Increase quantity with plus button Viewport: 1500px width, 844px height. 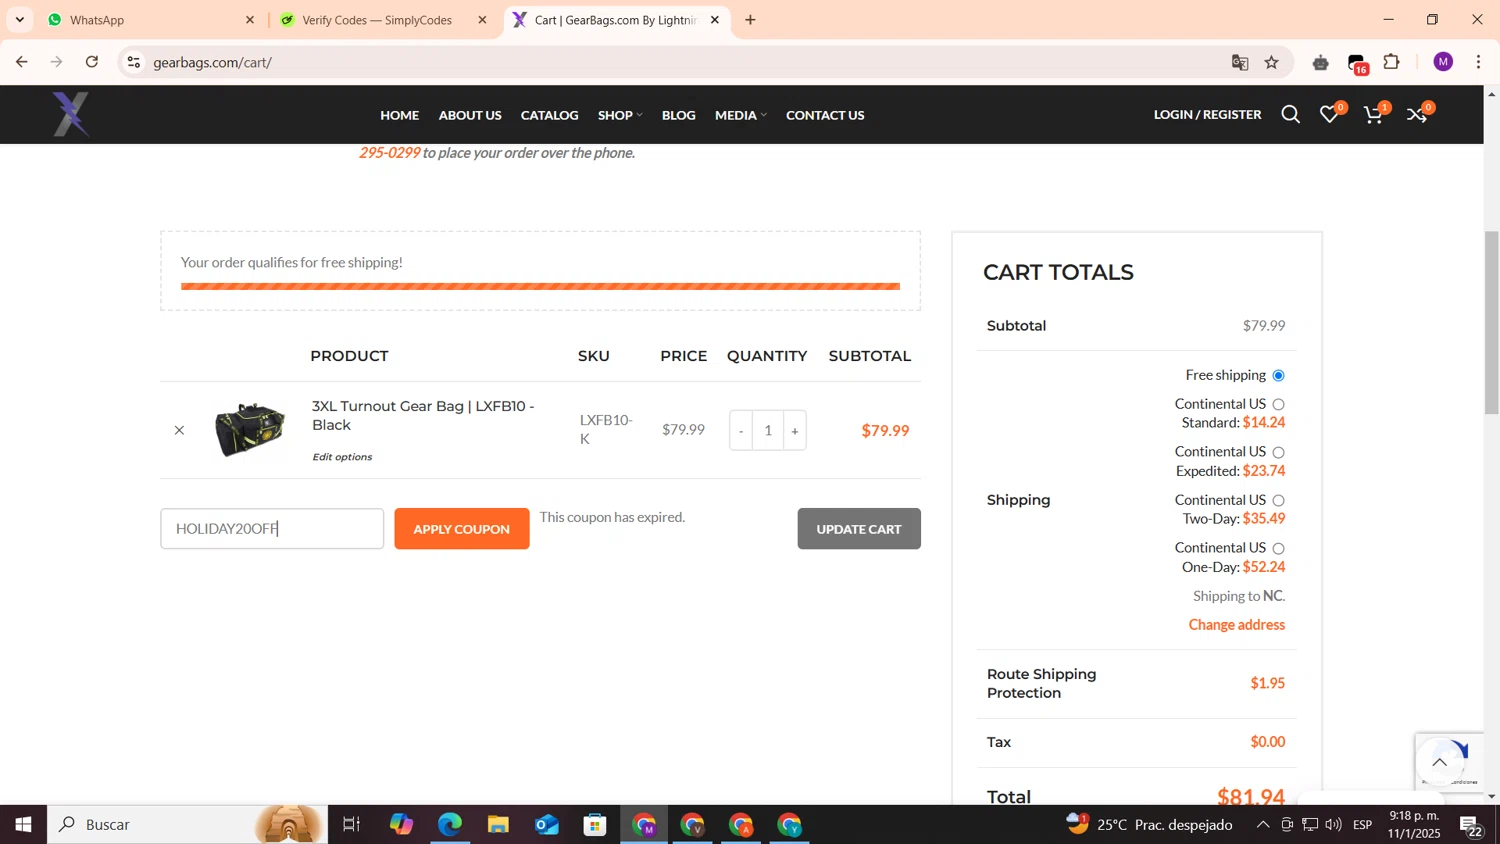coord(795,431)
